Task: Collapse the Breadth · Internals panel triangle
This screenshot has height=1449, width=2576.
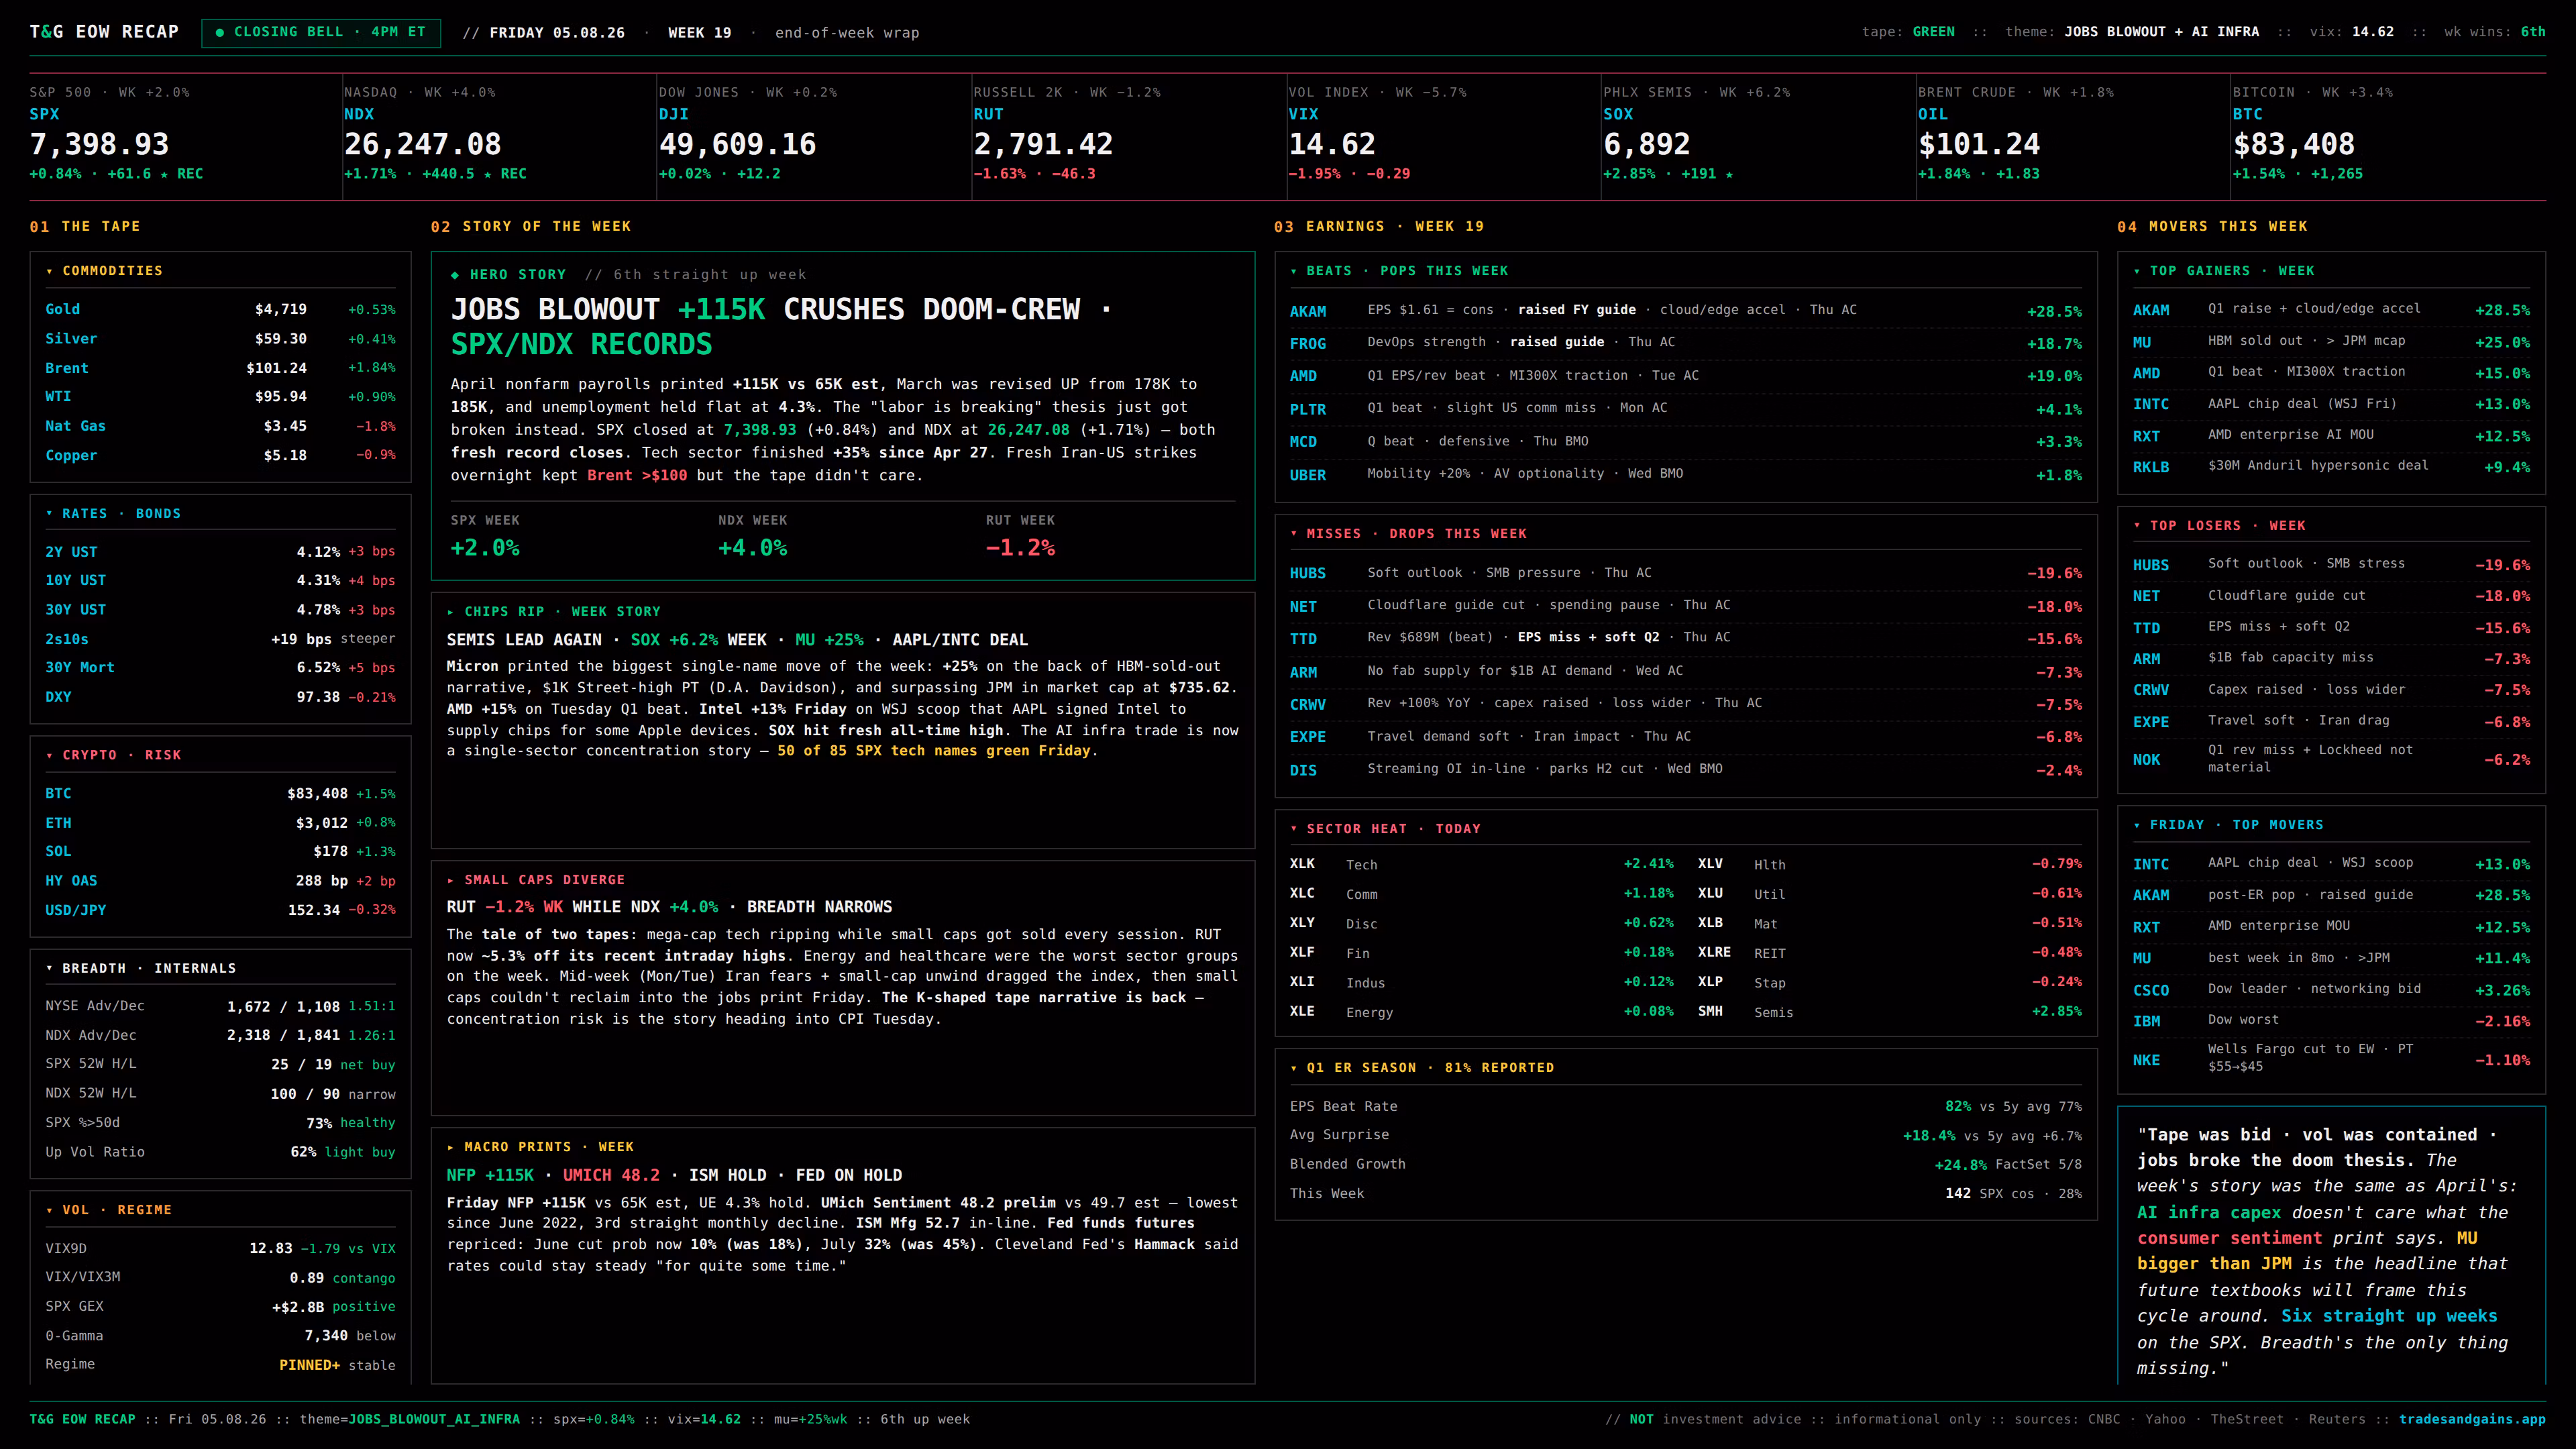Action: coord(49,968)
